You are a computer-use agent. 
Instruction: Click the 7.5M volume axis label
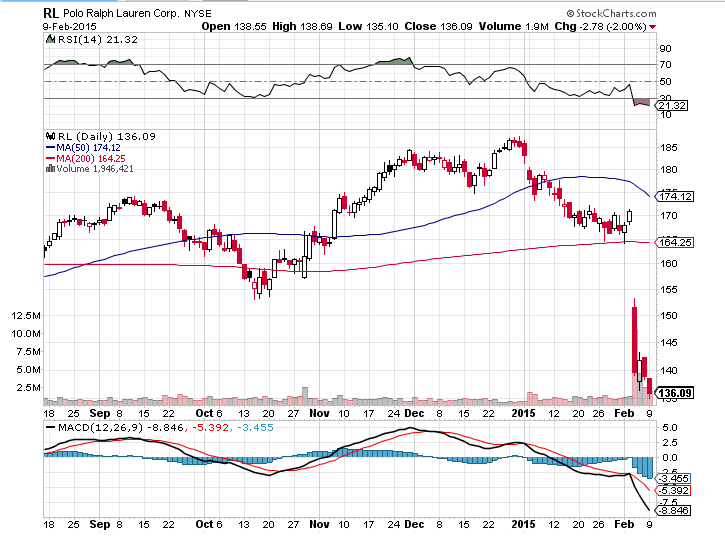28,352
